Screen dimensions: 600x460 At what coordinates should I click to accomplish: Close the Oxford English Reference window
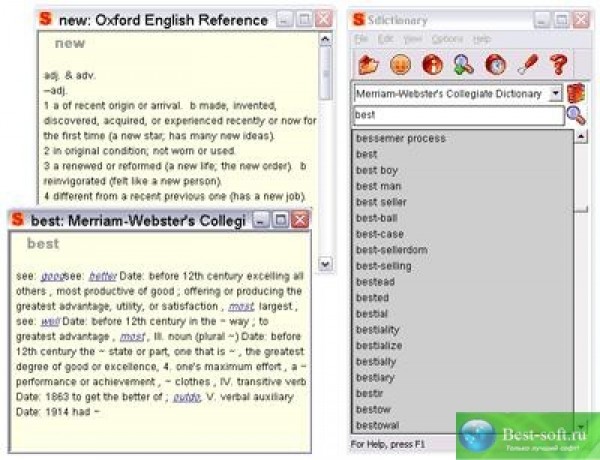click(324, 19)
